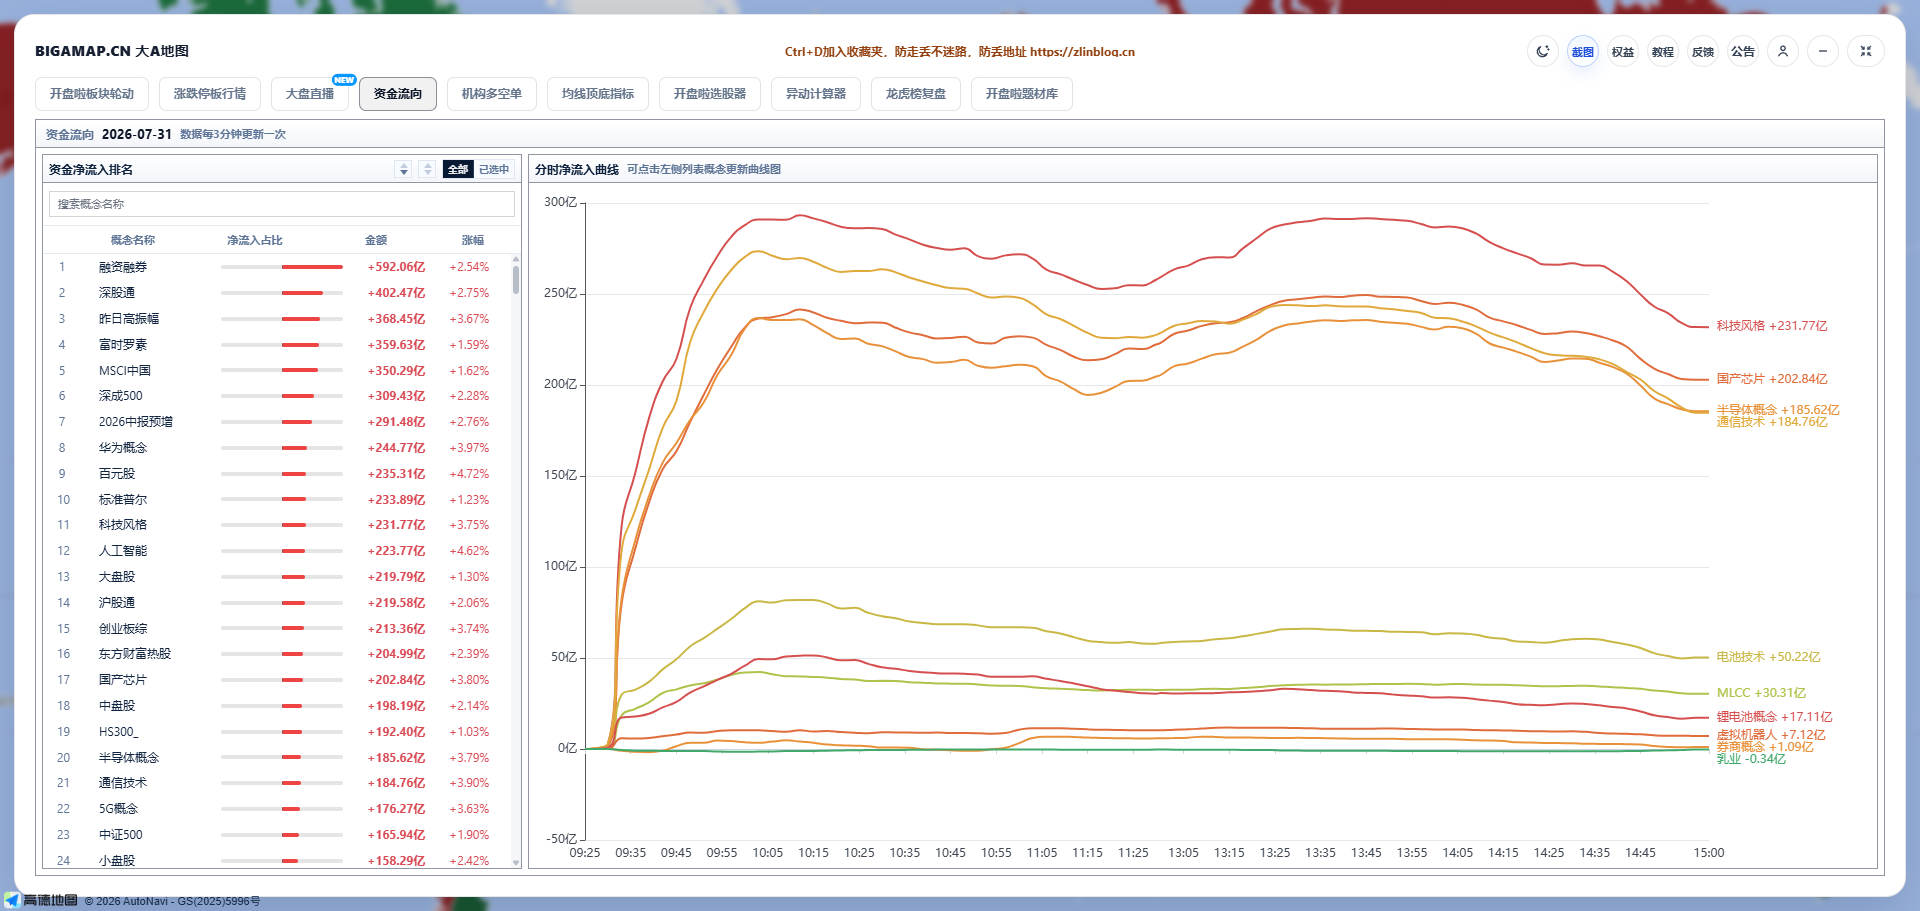Click the 反馈 feedback button
This screenshot has height=911, width=1920.
[x=1703, y=51]
